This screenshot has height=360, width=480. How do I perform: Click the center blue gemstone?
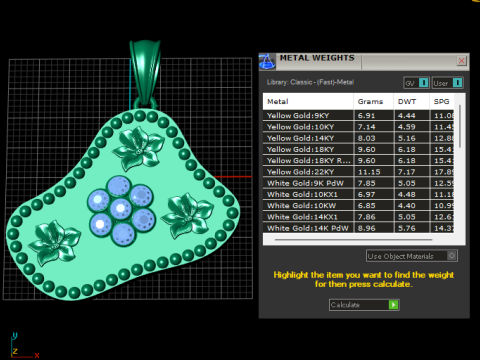(121, 209)
